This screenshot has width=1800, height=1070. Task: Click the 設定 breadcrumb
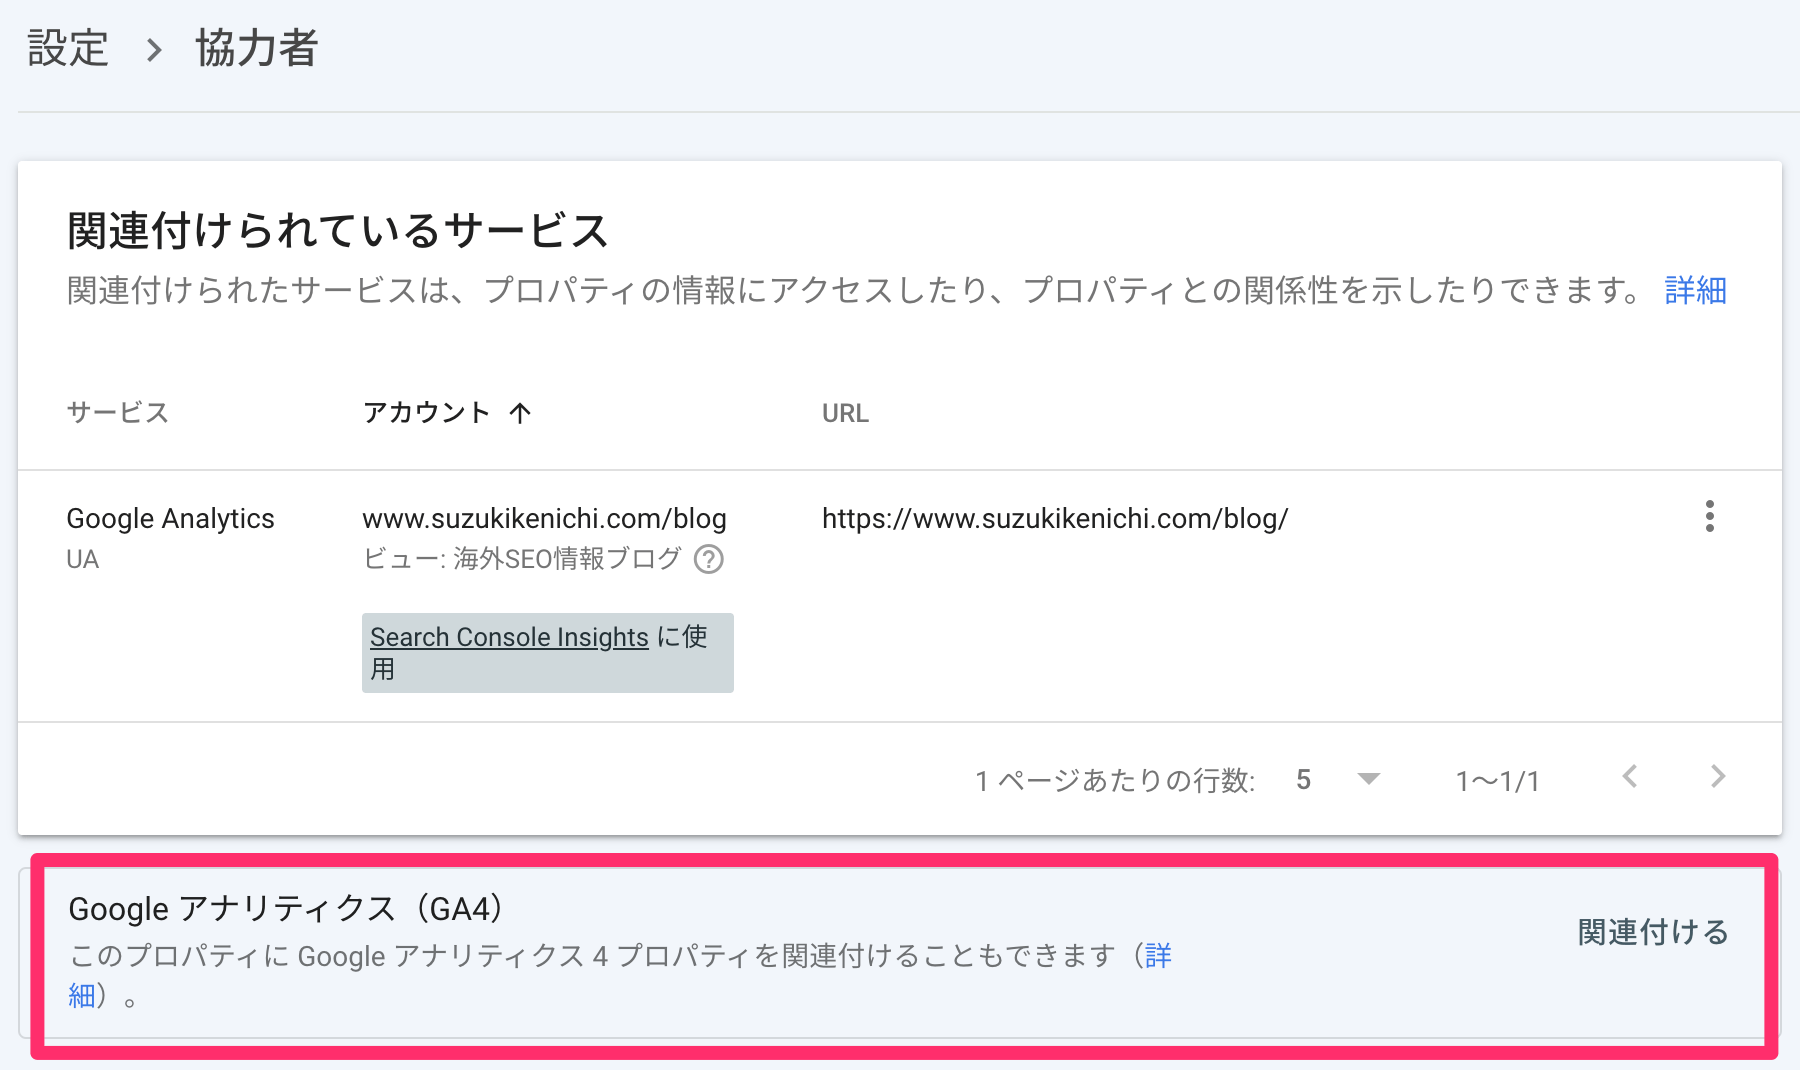pyautogui.click(x=68, y=48)
